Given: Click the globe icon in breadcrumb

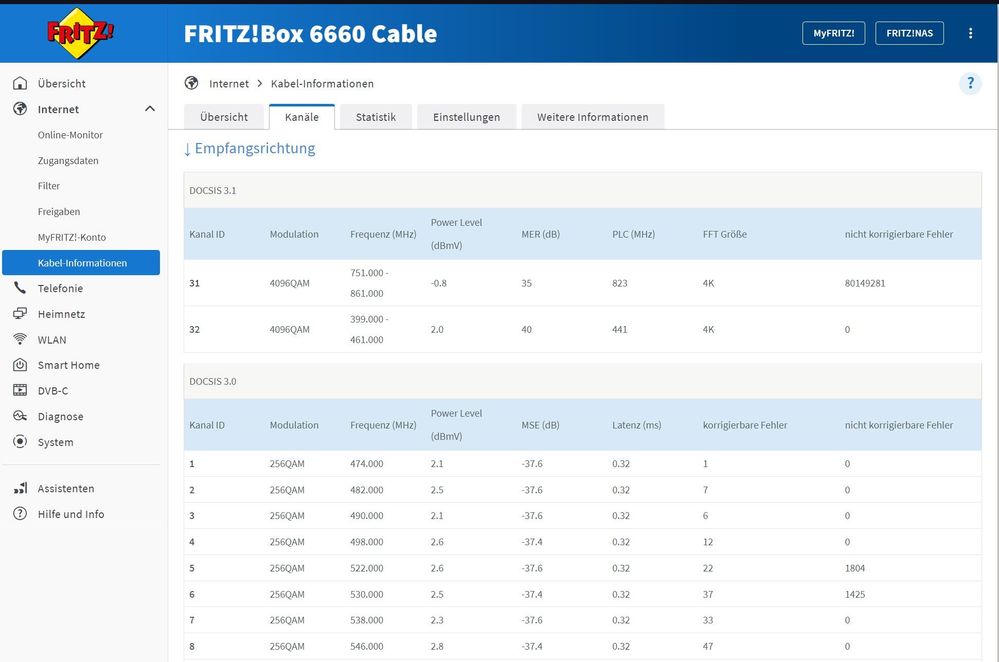Looking at the screenshot, I should (x=192, y=83).
